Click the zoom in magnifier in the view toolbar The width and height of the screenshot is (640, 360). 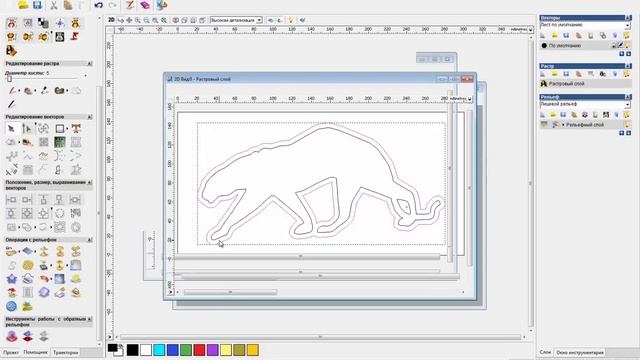click(138, 20)
